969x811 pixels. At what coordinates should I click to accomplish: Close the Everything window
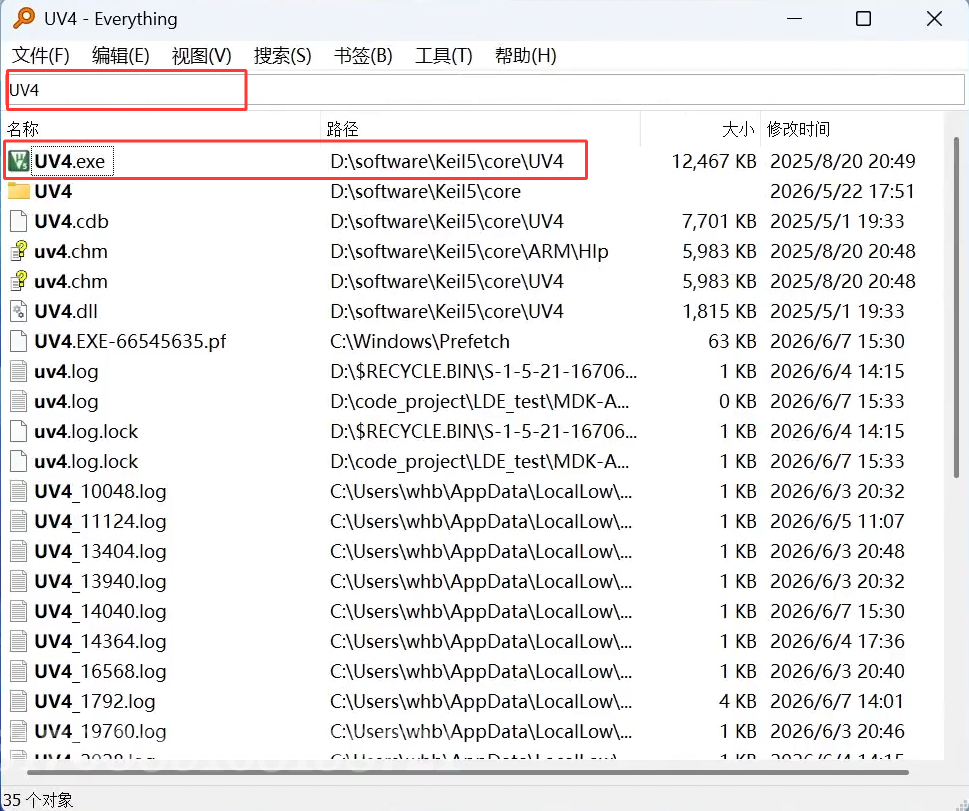click(934, 19)
